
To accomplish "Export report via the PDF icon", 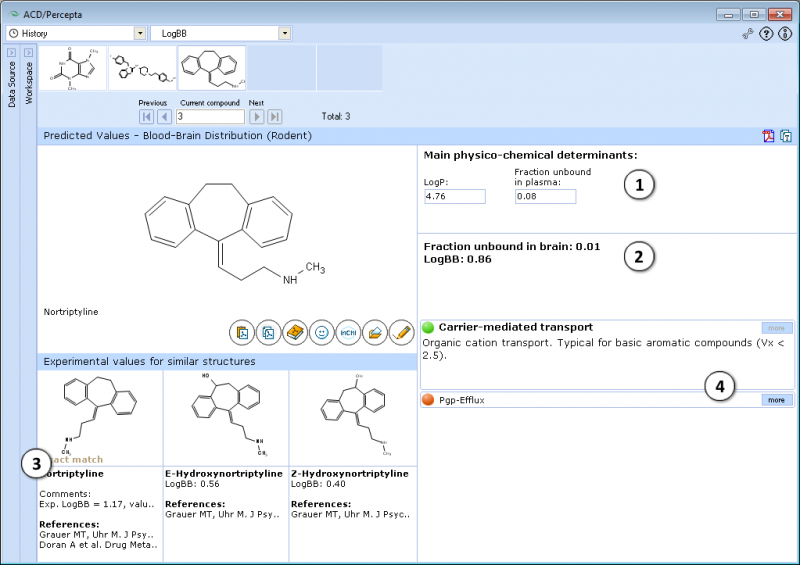I will [x=768, y=136].
